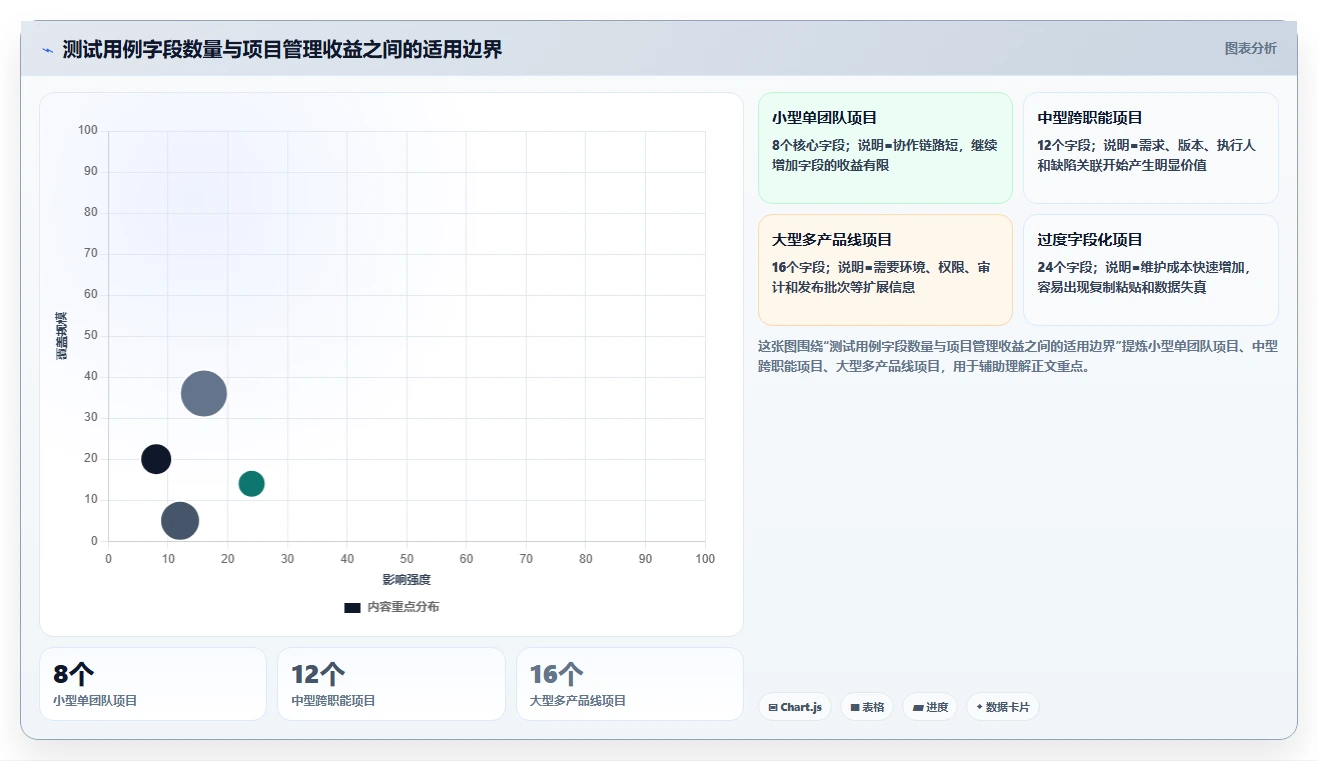Viewport: 1318px width, 761px height.
Task: Select the Chart.js tag chip
Action: tap(795, 707)
